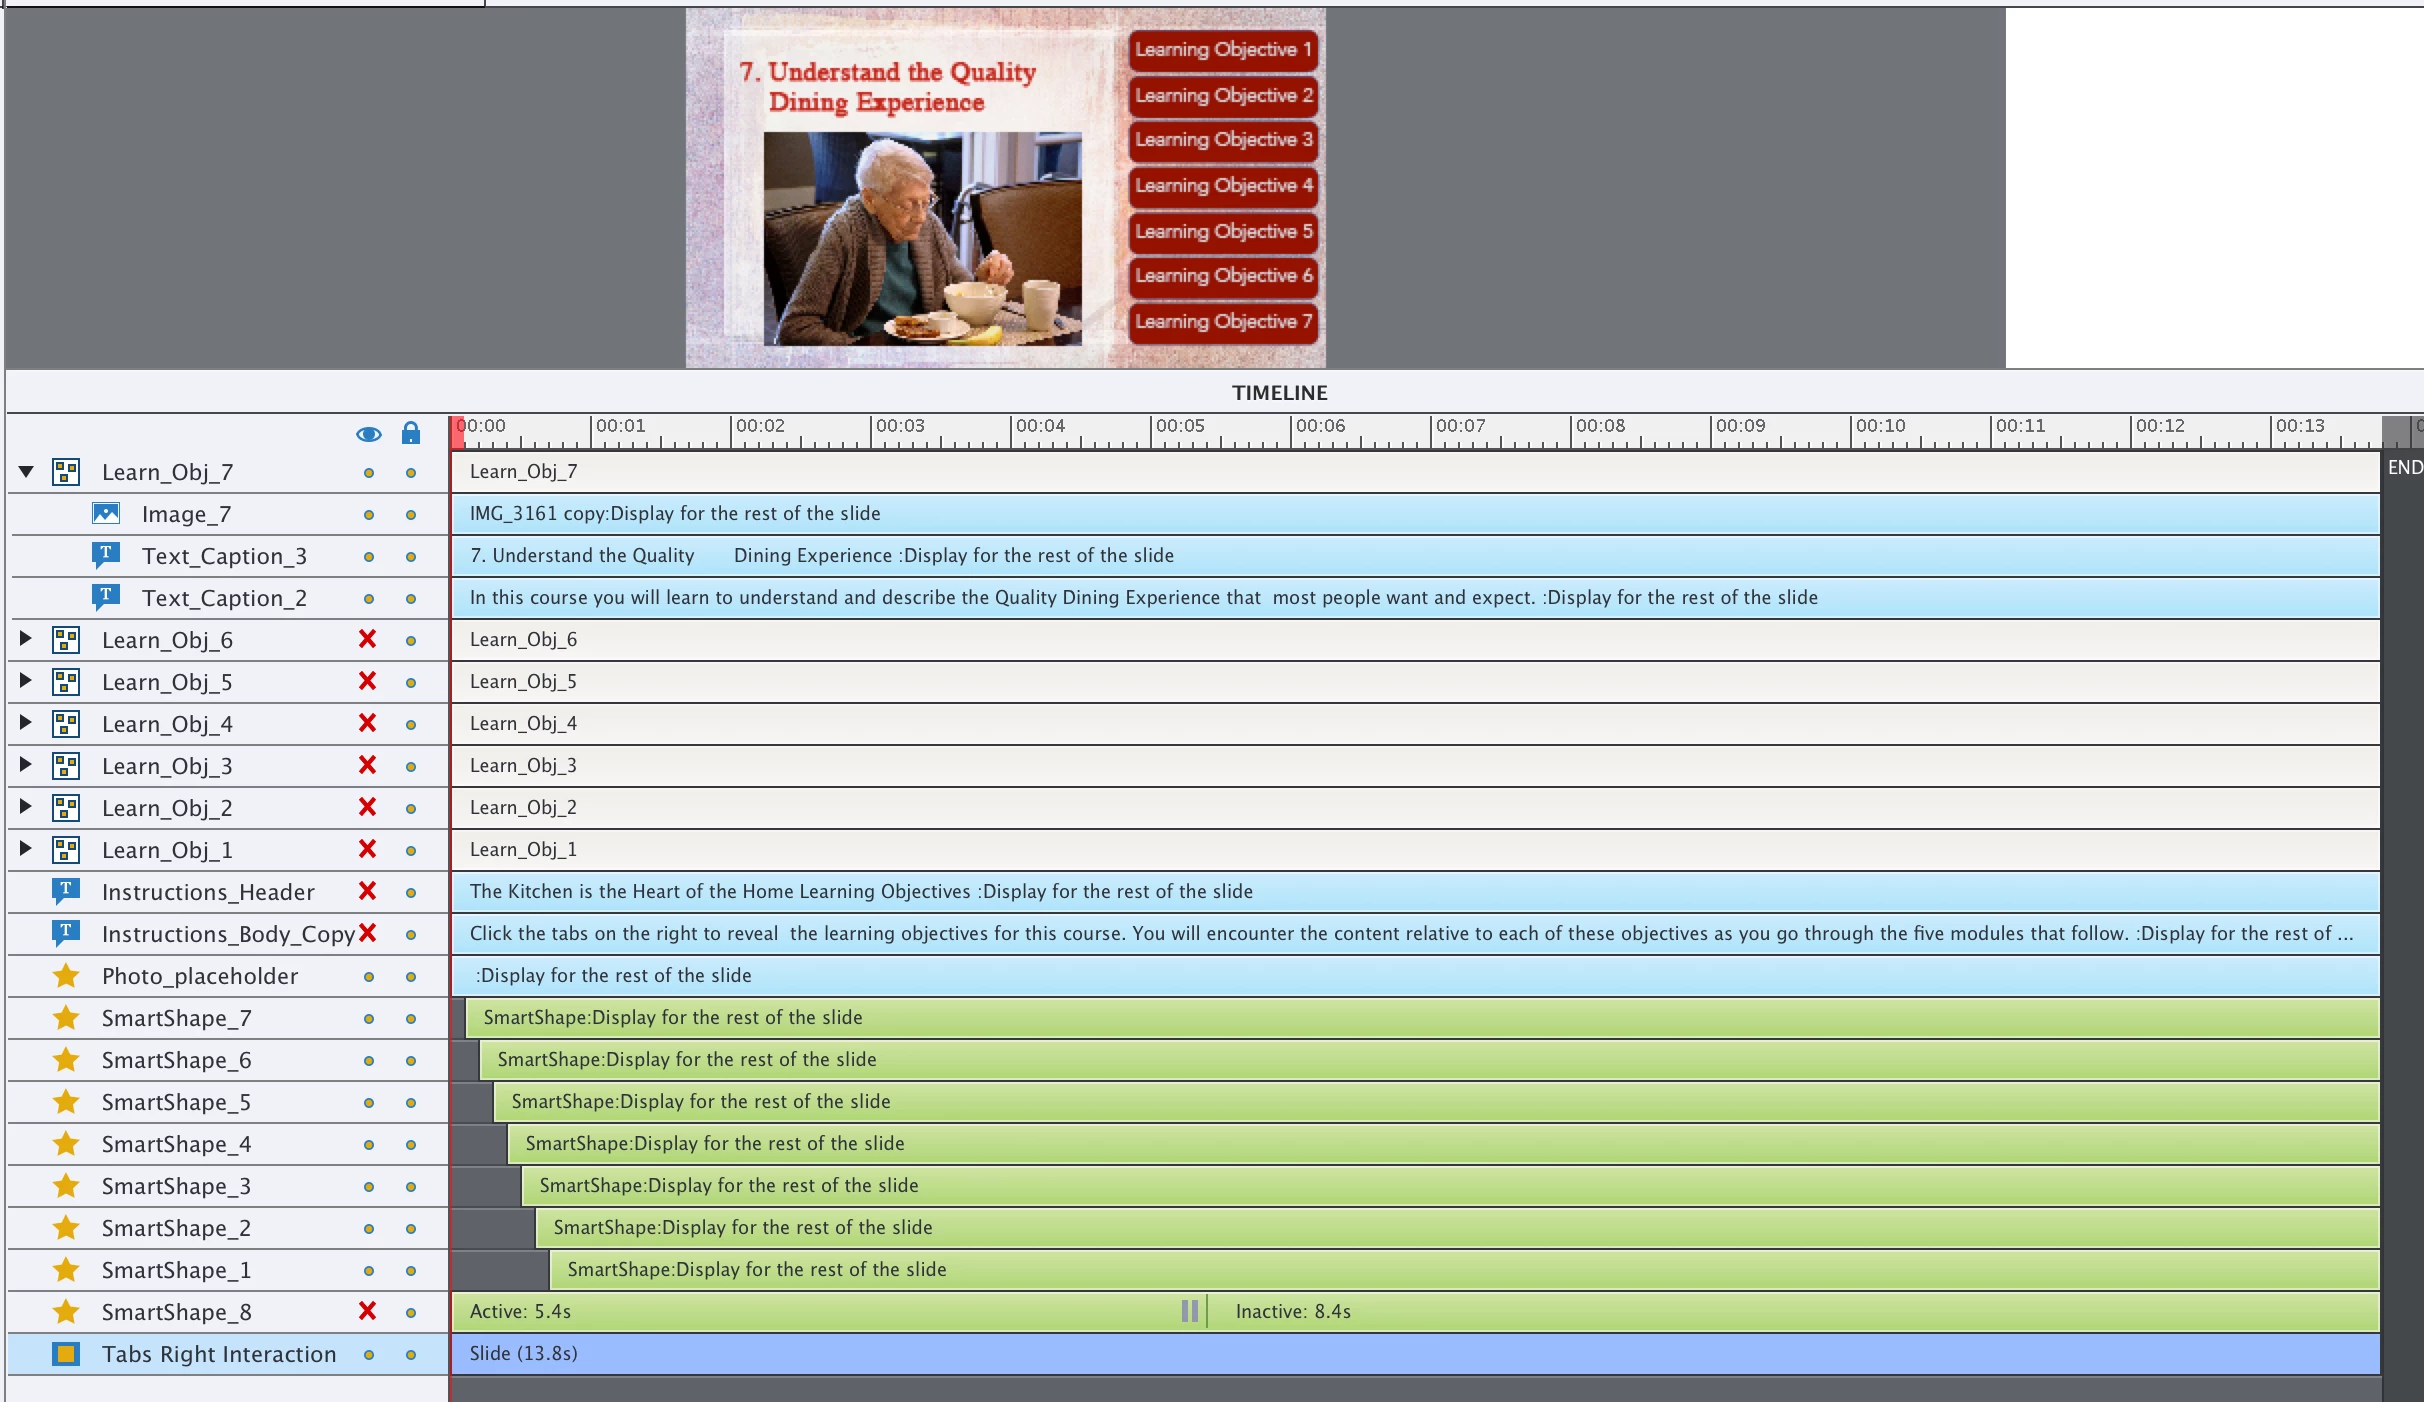This screenshot has width=2424, height=1402.
Task: Toggle the lock dot for Photo_placeholder
Action: click(x=410, y=977)
